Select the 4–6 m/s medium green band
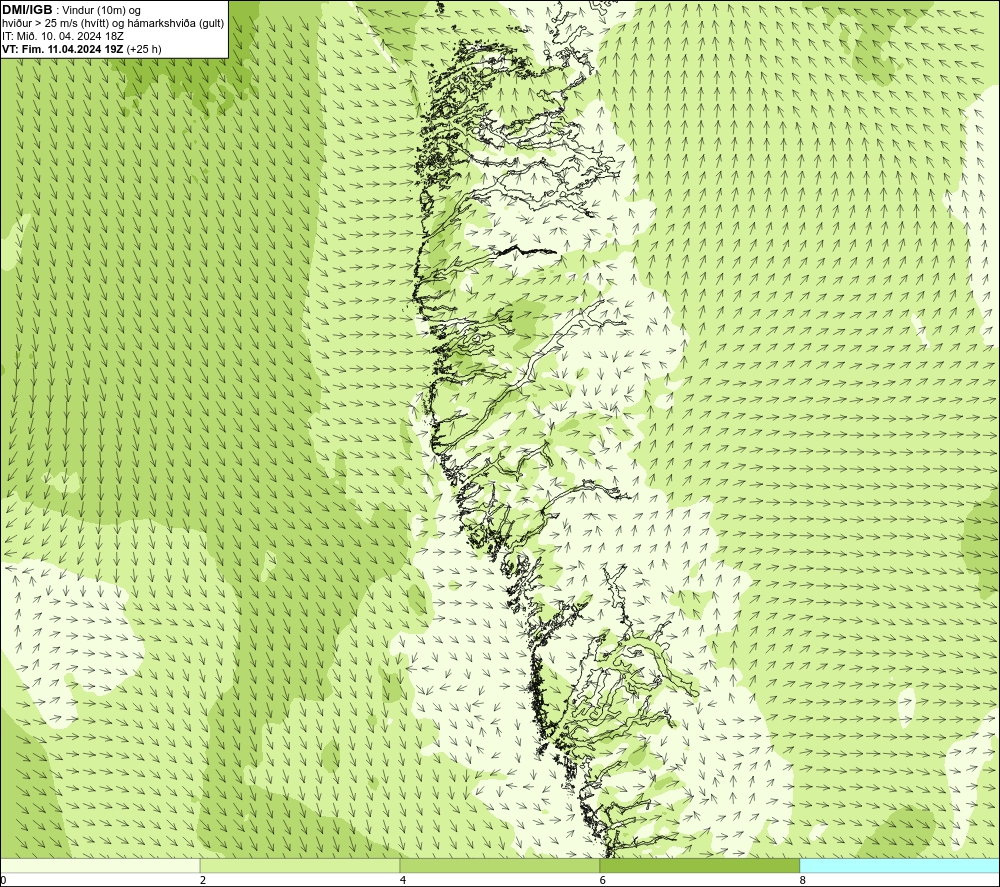The height and width of the screenshot is (887, 1000). (499, 865)
